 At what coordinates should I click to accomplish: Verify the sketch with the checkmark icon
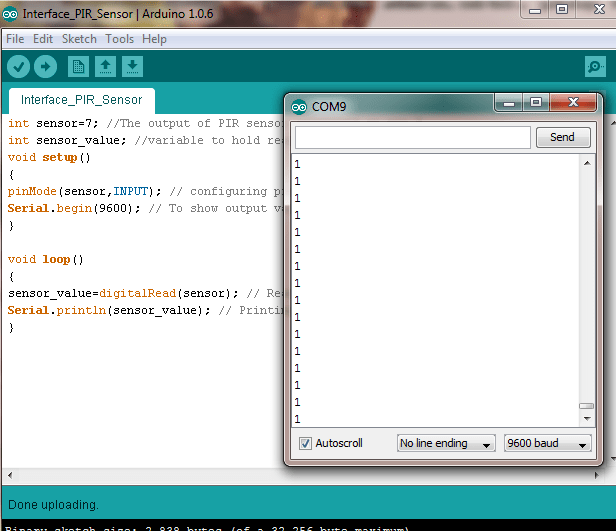[18, 66]
